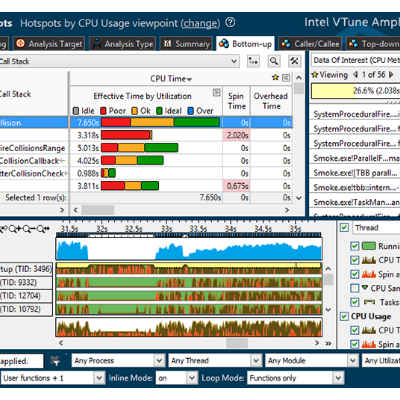Click the grid scroll down arrow beside the Selected row
This screenshot has width=400, height=400.
(299, 198)
